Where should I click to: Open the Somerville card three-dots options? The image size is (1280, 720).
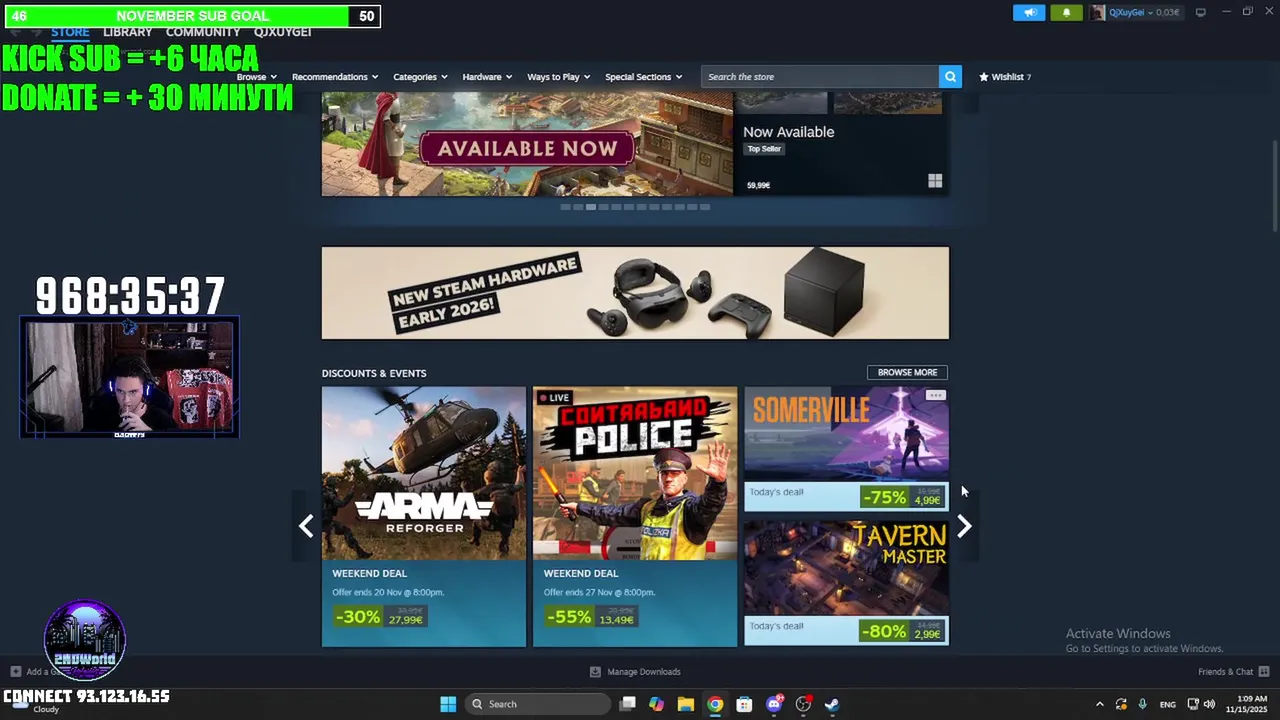935,395
